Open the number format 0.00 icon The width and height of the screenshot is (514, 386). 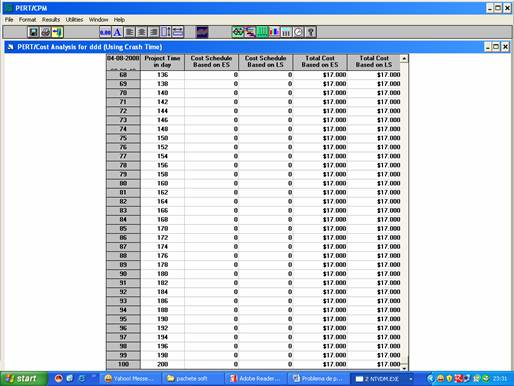click(105, 32)
